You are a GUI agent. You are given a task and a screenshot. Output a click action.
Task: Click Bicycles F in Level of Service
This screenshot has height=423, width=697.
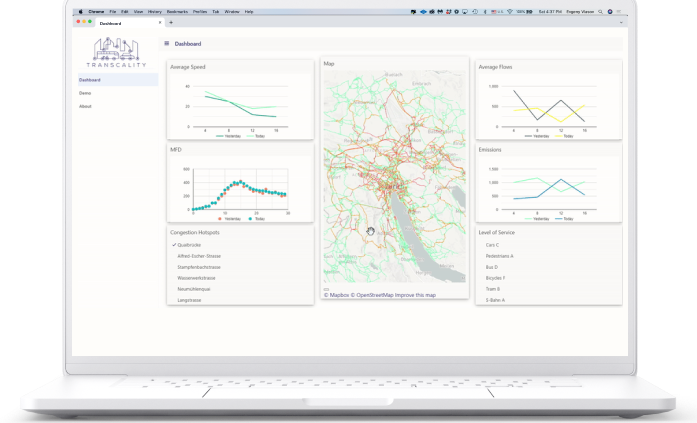pos(495,278)
